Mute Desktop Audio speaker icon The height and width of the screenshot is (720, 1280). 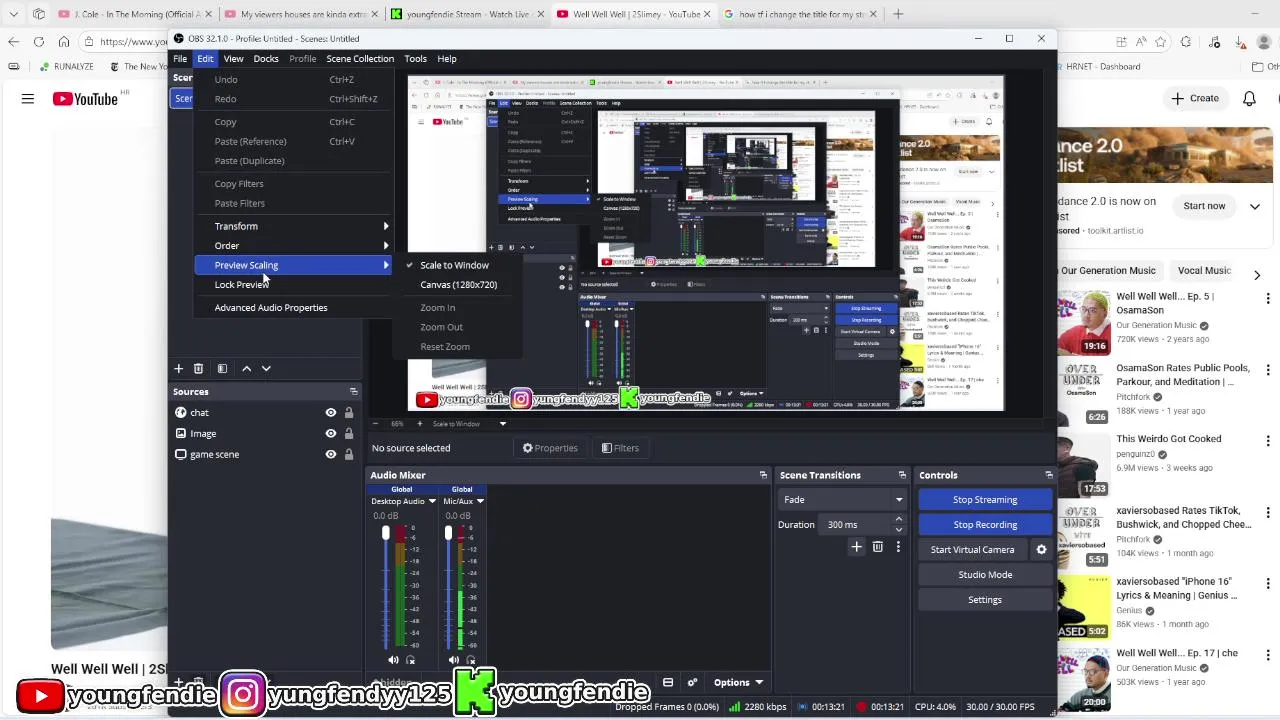(393, 660)
